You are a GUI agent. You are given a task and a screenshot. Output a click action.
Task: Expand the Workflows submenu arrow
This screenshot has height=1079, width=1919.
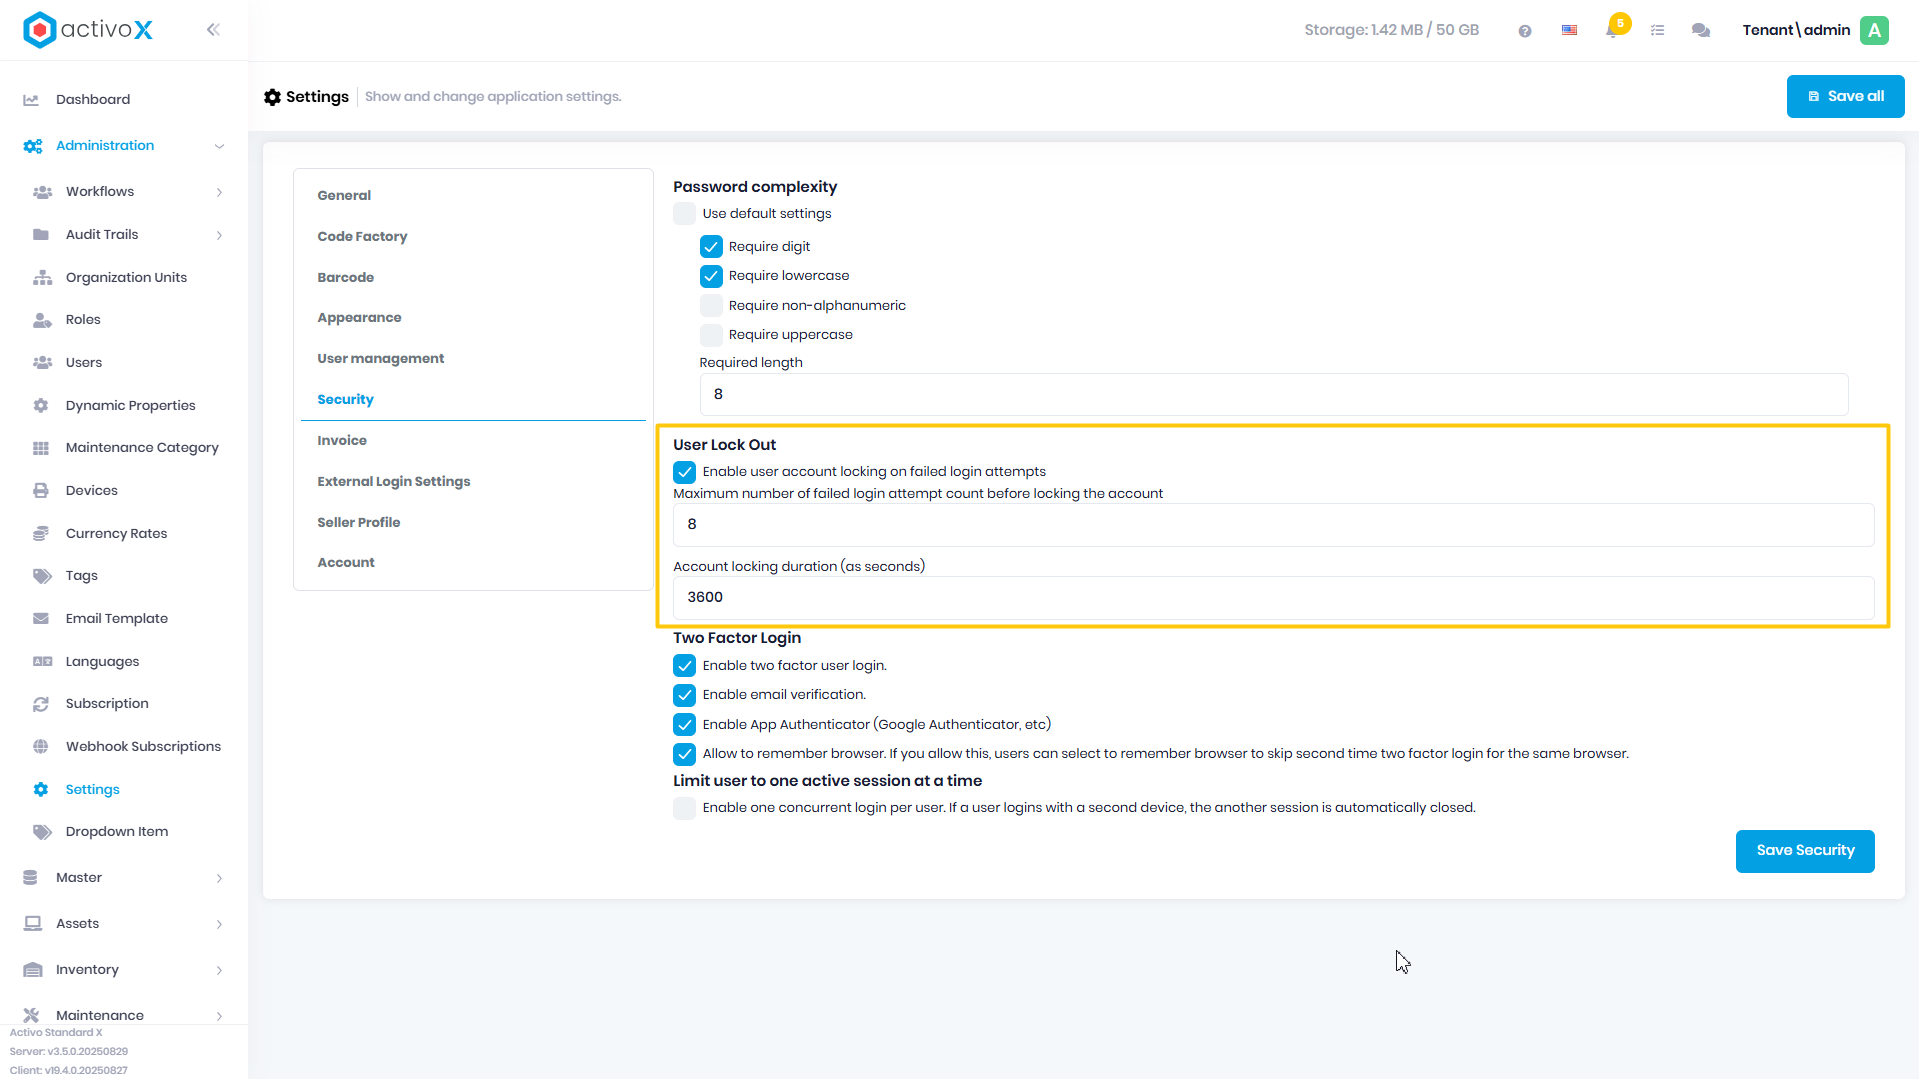point(219,192)
